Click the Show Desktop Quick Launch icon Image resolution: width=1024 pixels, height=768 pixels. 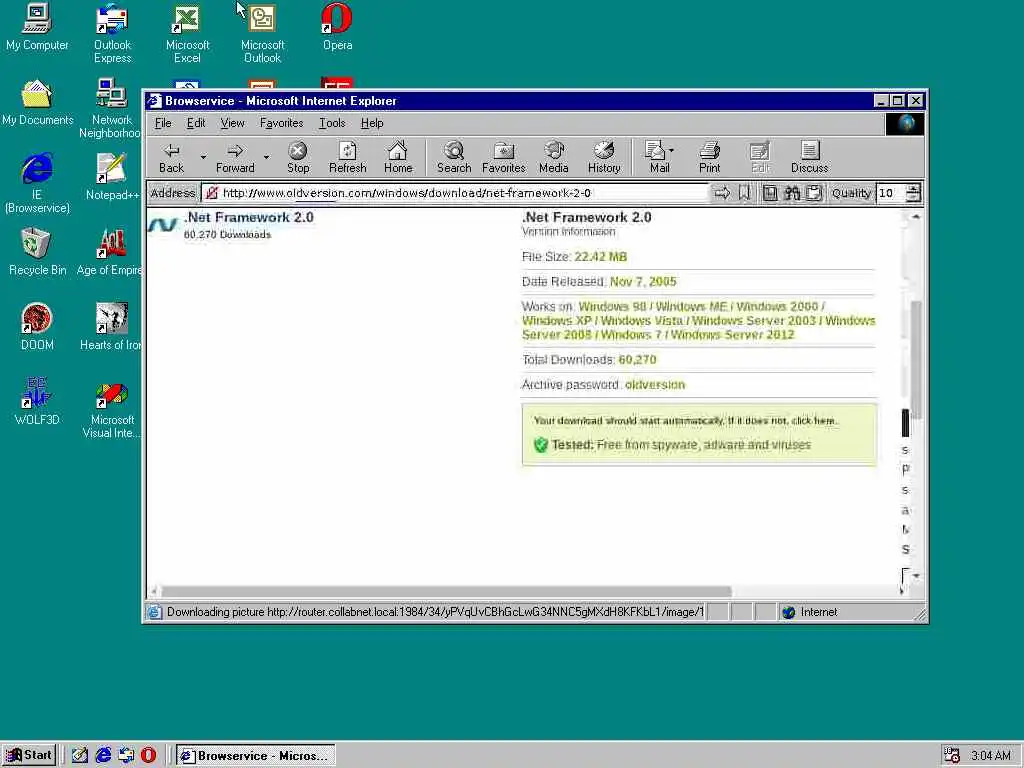[x=80, y=756]
